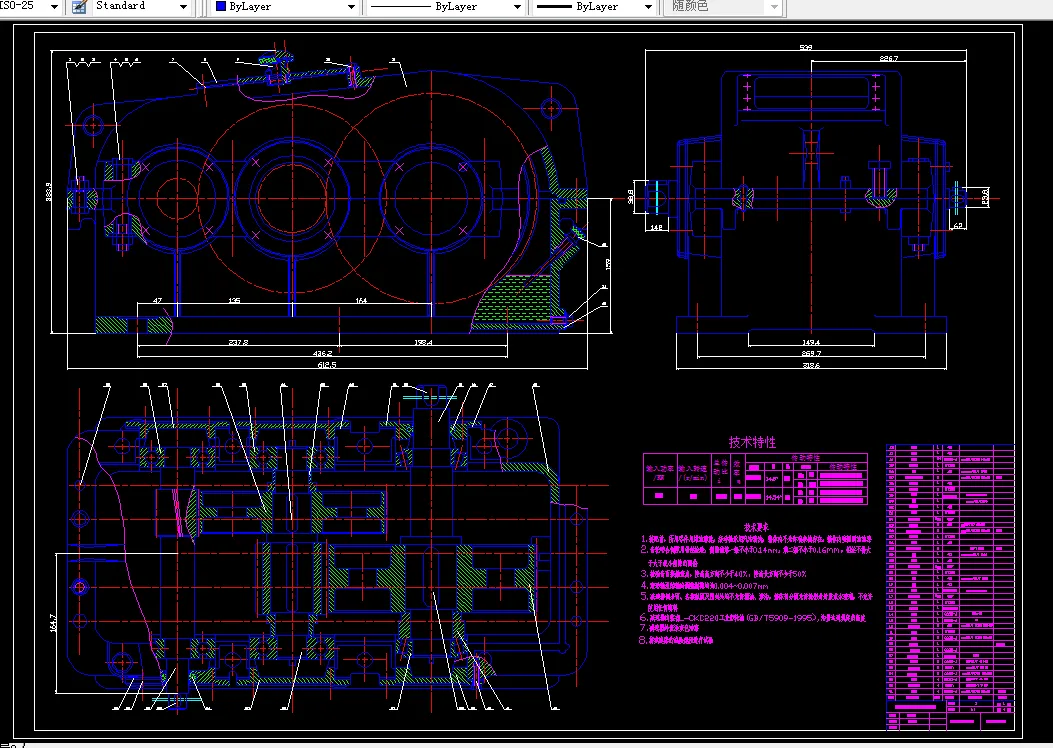Open the color ByLayer dropdown arrow
Viewport: 1053px width, 748px height.
click(x=350, y=6)
